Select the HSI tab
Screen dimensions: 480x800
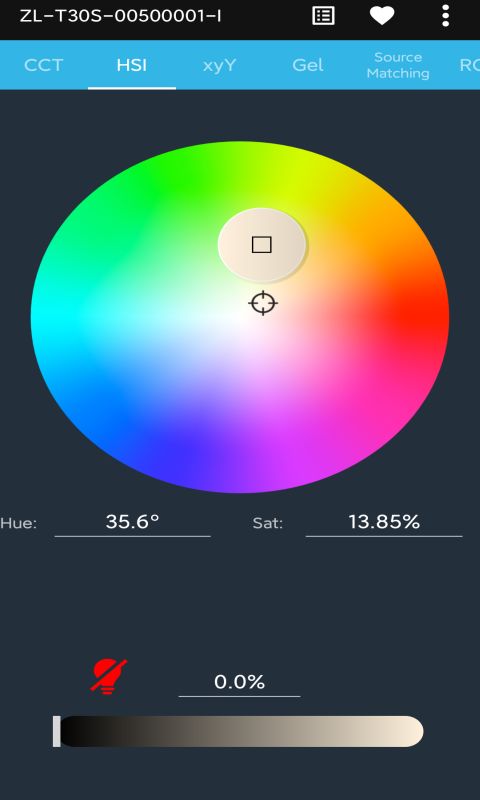tap(132, 65)
